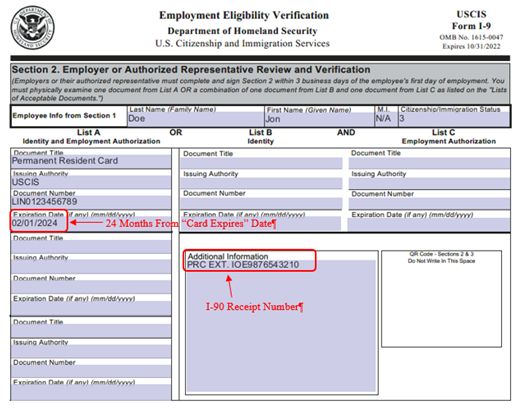Image resolution: width=520 pixels, height=408 pixels.
Task: Click third List A Issuing Authority field
Action: pyautogui.click(x=91, y=351)
